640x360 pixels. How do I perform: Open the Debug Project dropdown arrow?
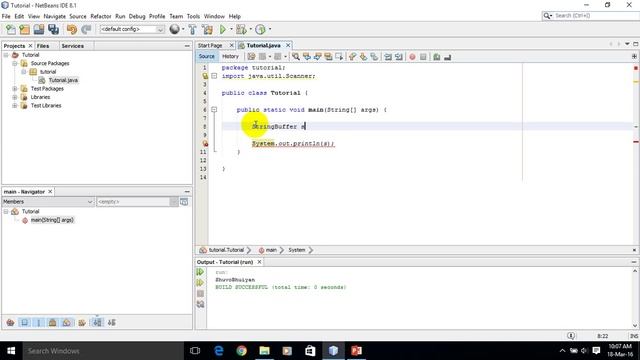pyautogui.click(x=250, y=29)
